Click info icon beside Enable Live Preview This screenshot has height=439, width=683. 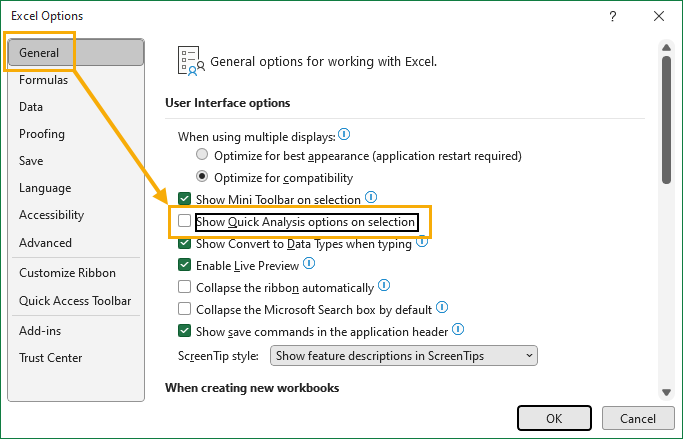(309, 263)
